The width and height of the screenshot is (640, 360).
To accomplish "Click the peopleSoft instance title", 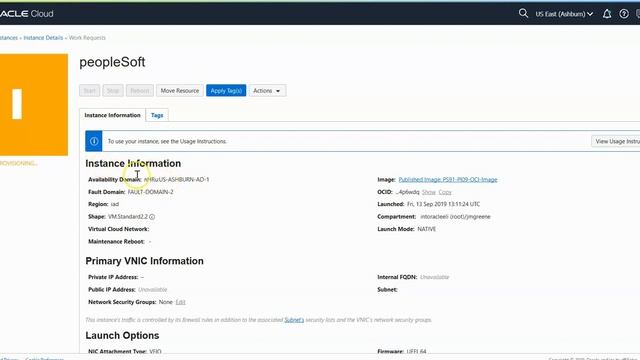I will [x=112, y=62].
